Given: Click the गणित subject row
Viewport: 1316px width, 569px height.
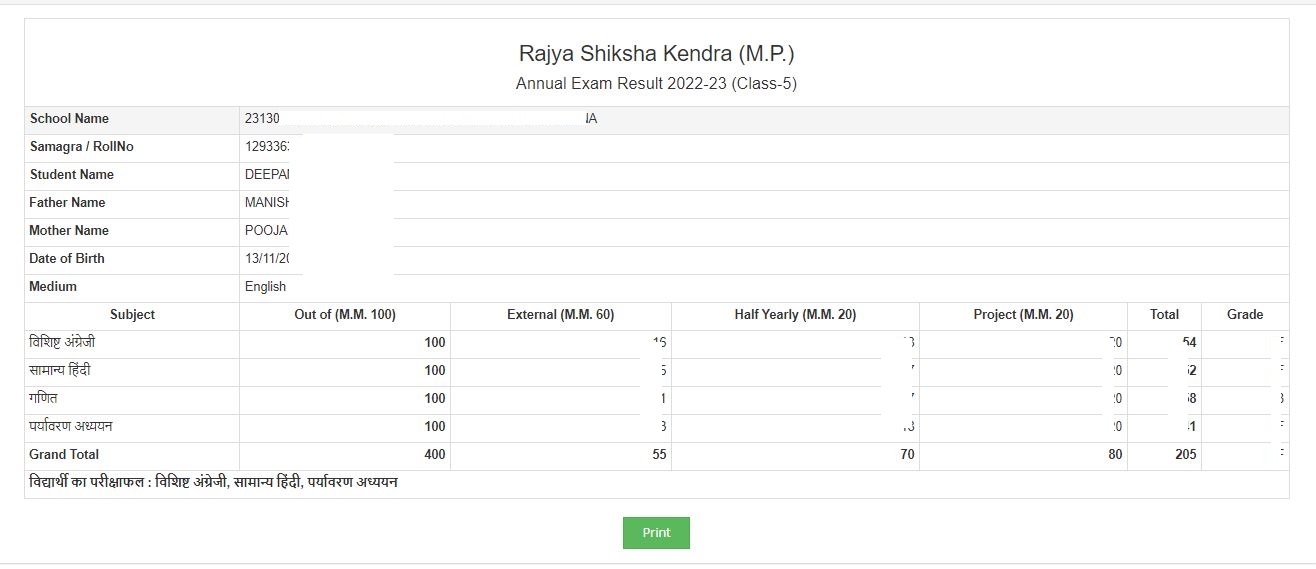Looking at the screenshot, I should 44,399.
